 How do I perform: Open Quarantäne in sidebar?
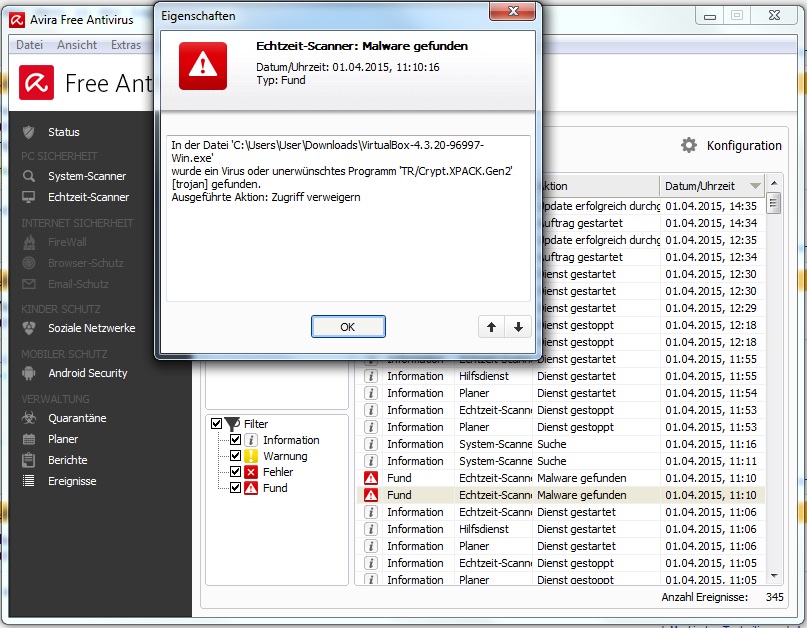(77, 418)
